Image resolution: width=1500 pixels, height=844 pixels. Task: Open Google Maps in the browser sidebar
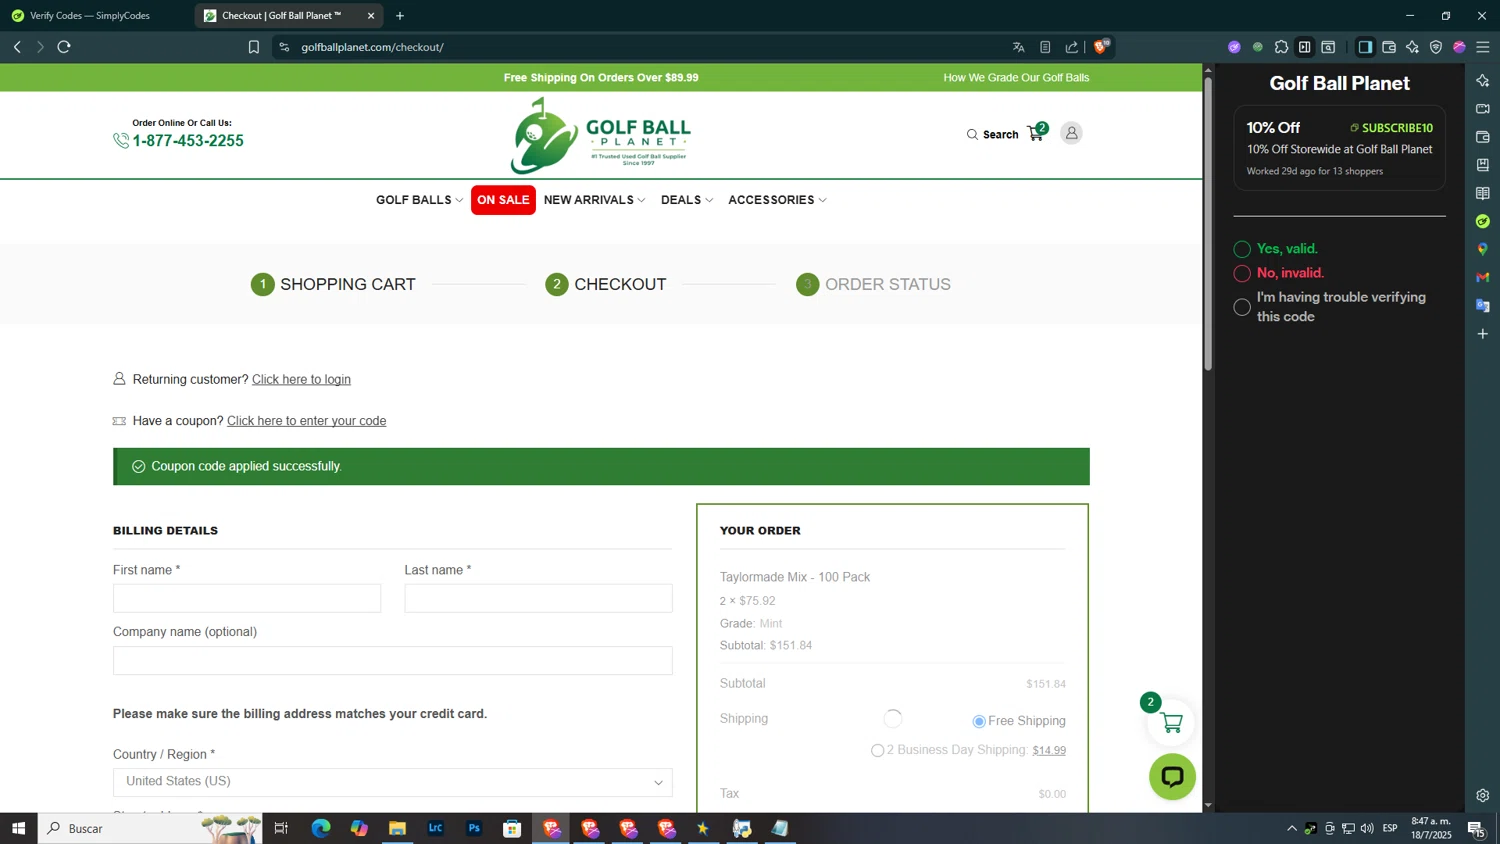coord(1483,249)
